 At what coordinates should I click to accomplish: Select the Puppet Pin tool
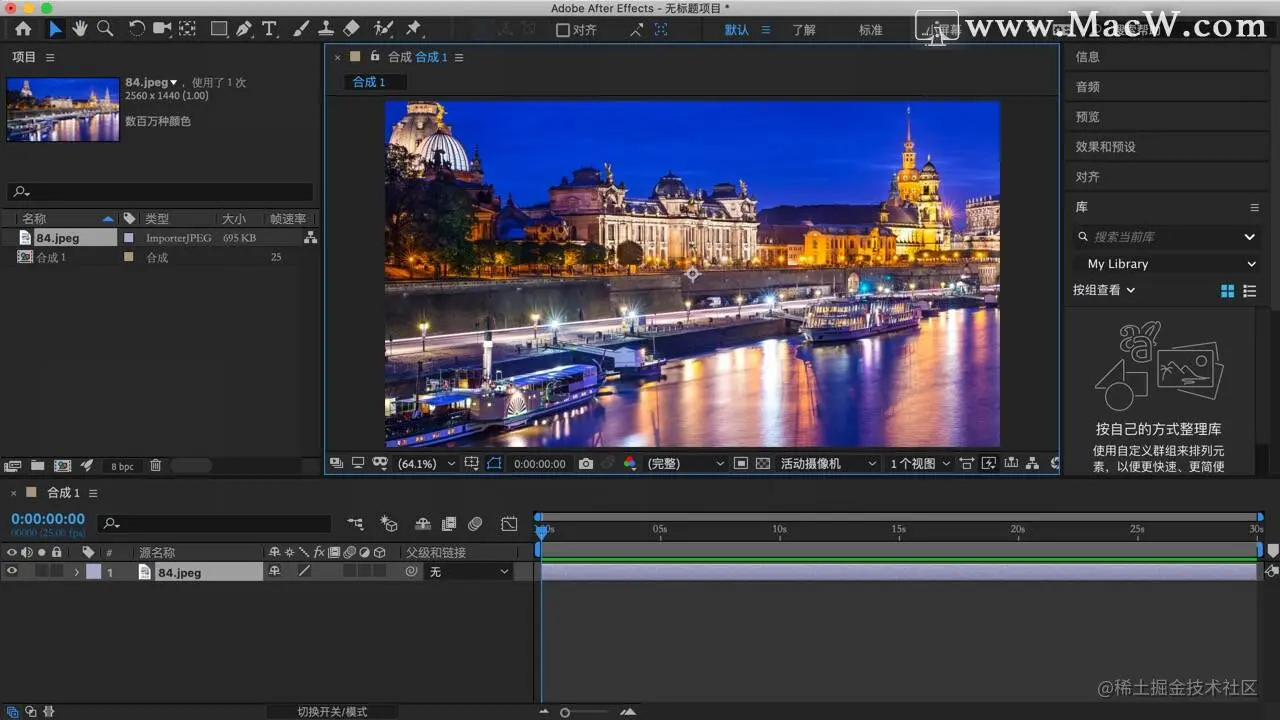tap(413, 29)
